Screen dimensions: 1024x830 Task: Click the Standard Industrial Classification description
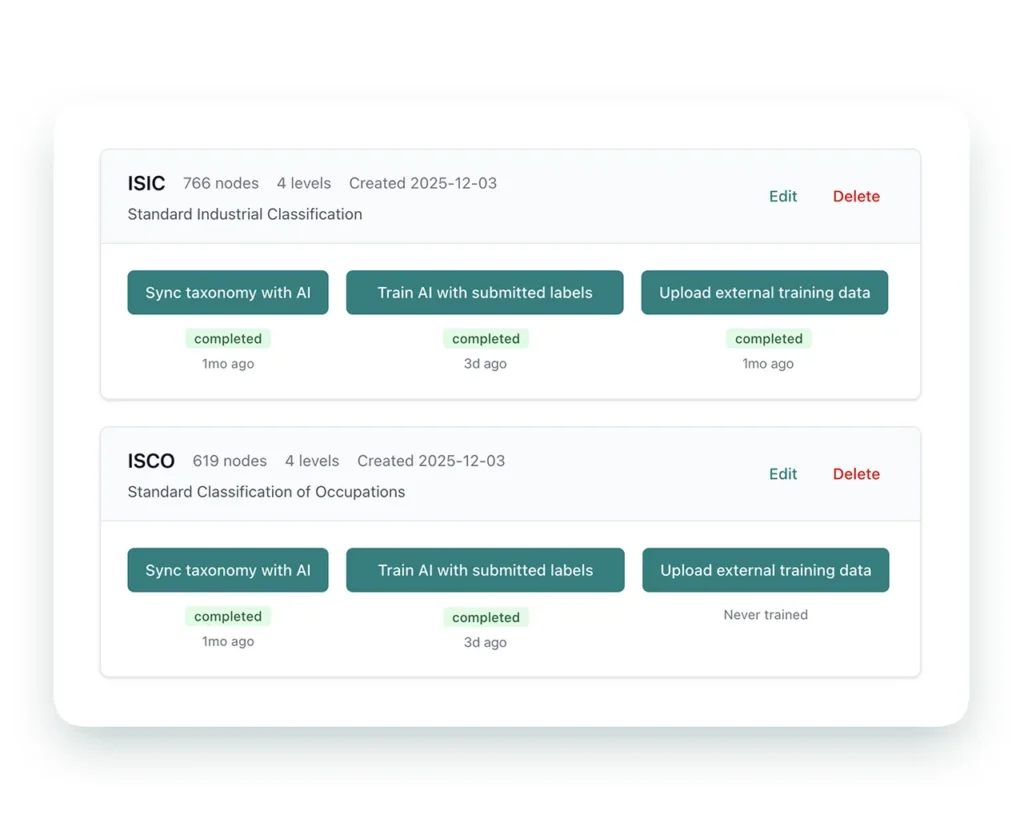pyautogui.click(x=245, y=214)
